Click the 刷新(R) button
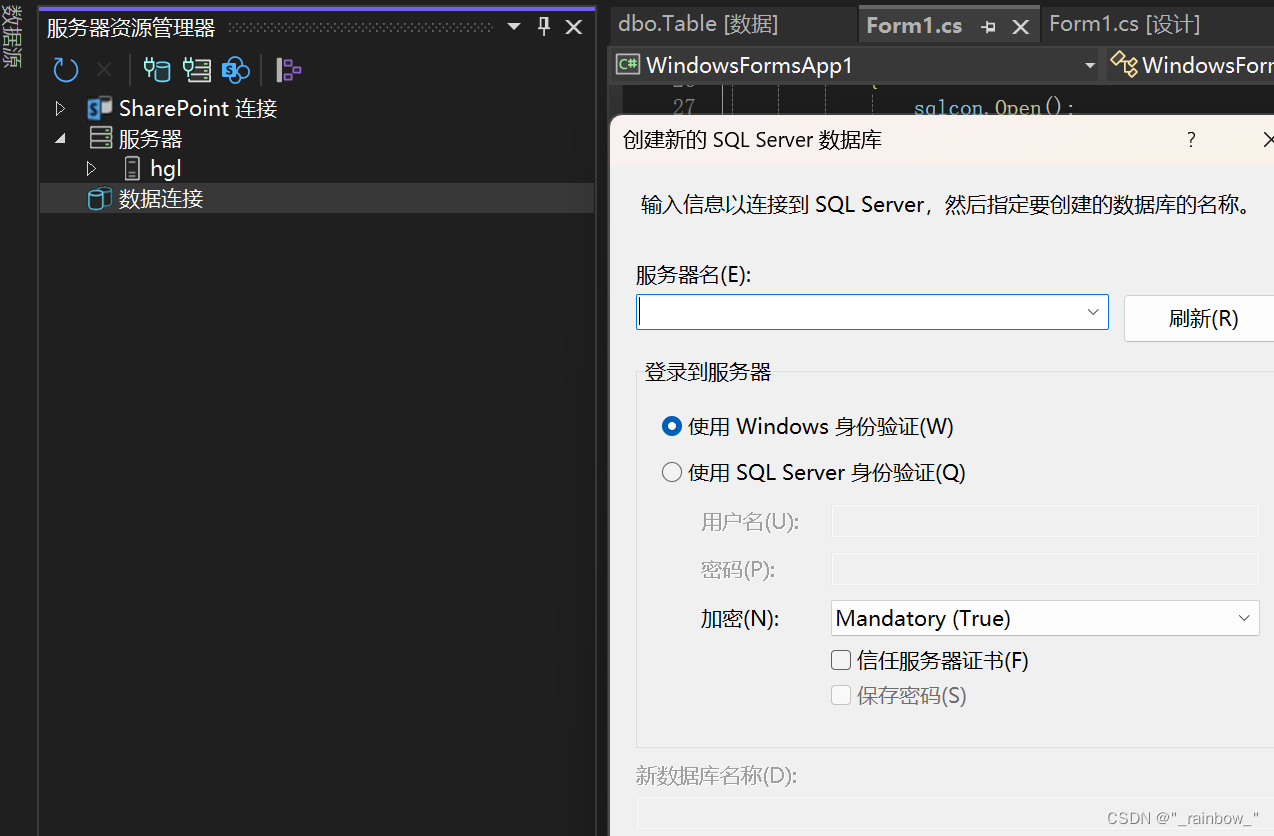The height and width of the screenshot is (836, 1274). pyautogui.click(x=1202, y=318)
